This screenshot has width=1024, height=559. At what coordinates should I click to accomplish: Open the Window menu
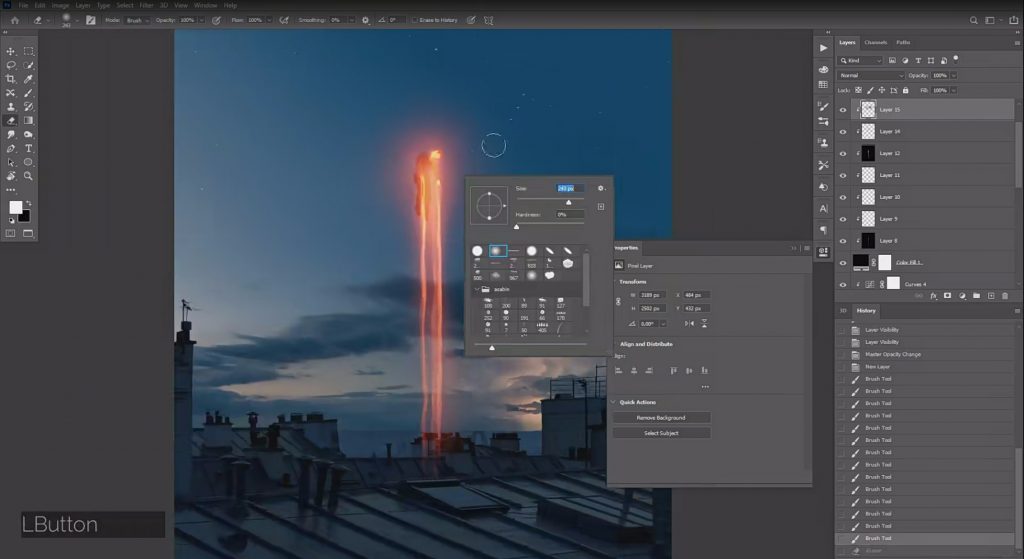[205, 5]
